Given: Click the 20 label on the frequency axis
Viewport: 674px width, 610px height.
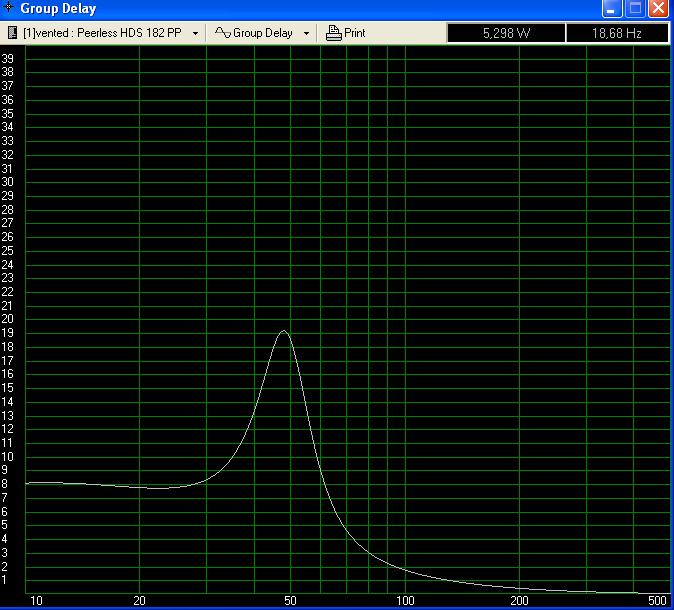Looking at the screenshot, I should coord(139,601).
